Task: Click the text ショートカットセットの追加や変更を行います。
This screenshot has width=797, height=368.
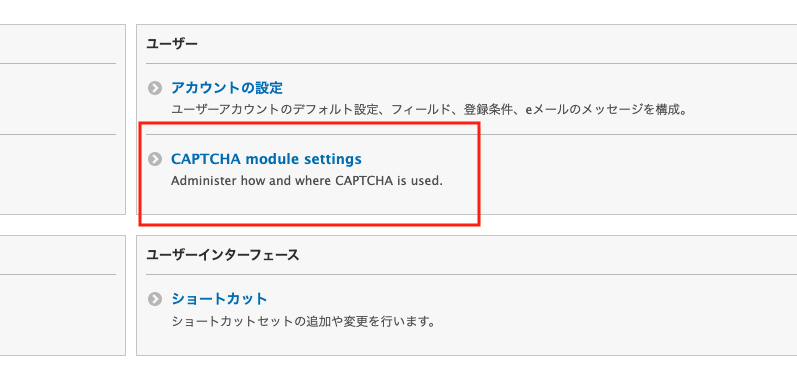Action: tap(303, 322)
